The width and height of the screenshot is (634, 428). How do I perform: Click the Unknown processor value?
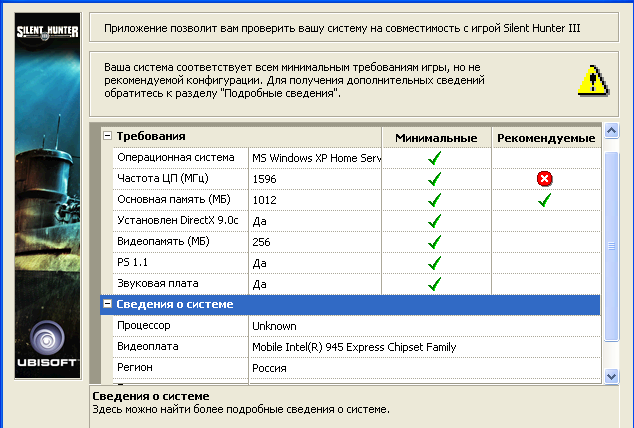(274, 326)
